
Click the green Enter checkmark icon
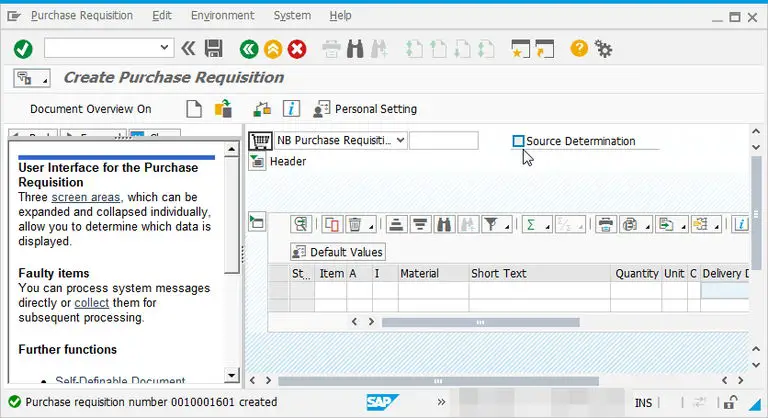(x=23, y=49)
